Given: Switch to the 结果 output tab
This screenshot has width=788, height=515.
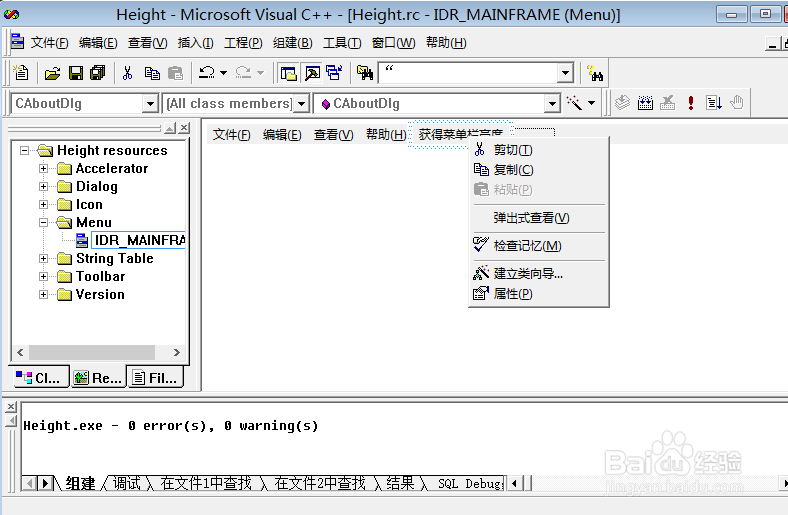Looking at the screenshot, I should (x=401, y=483).
